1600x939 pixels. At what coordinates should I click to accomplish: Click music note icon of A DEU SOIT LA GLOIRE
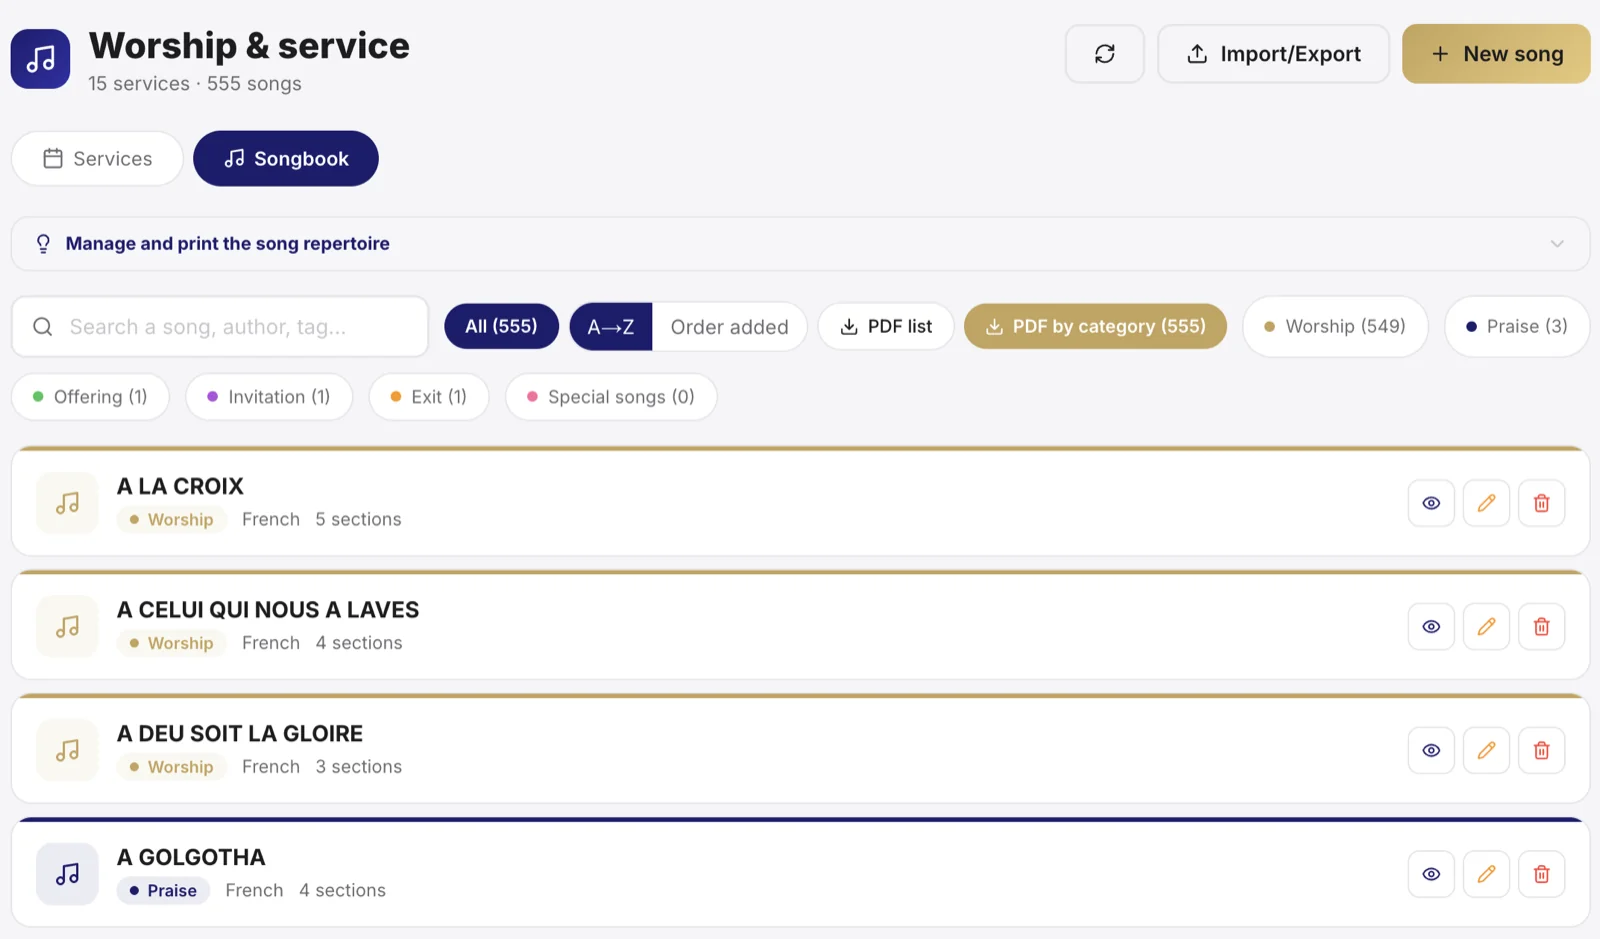67,750
